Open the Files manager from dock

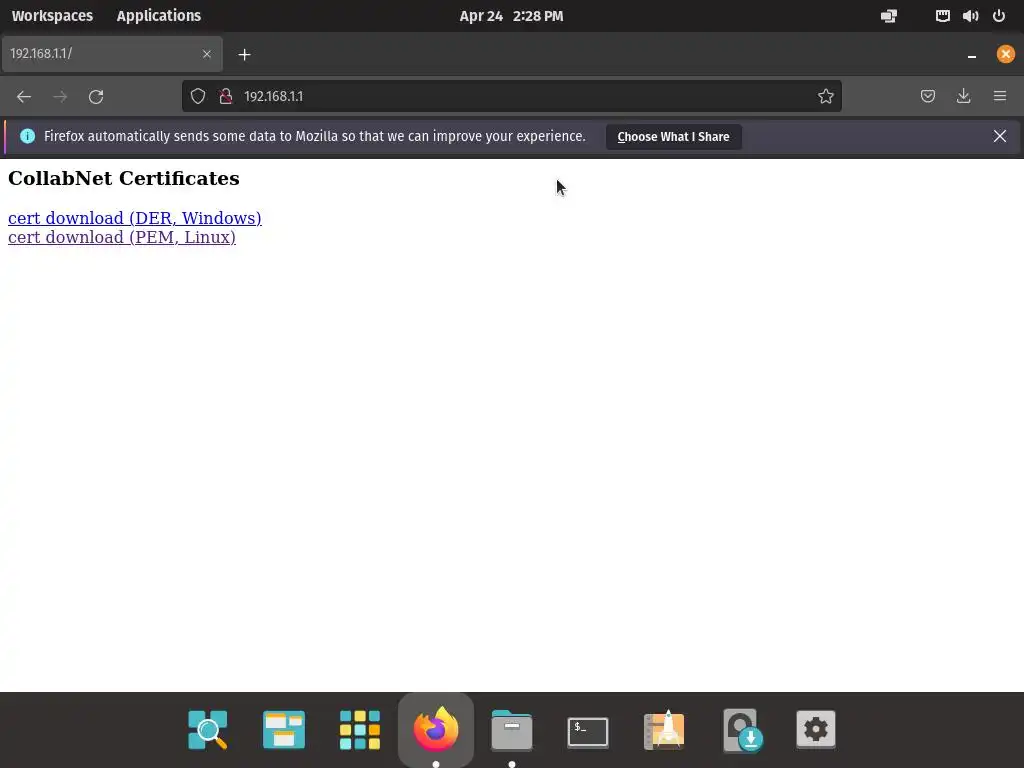pyautogui.click(x=511, y=729)
